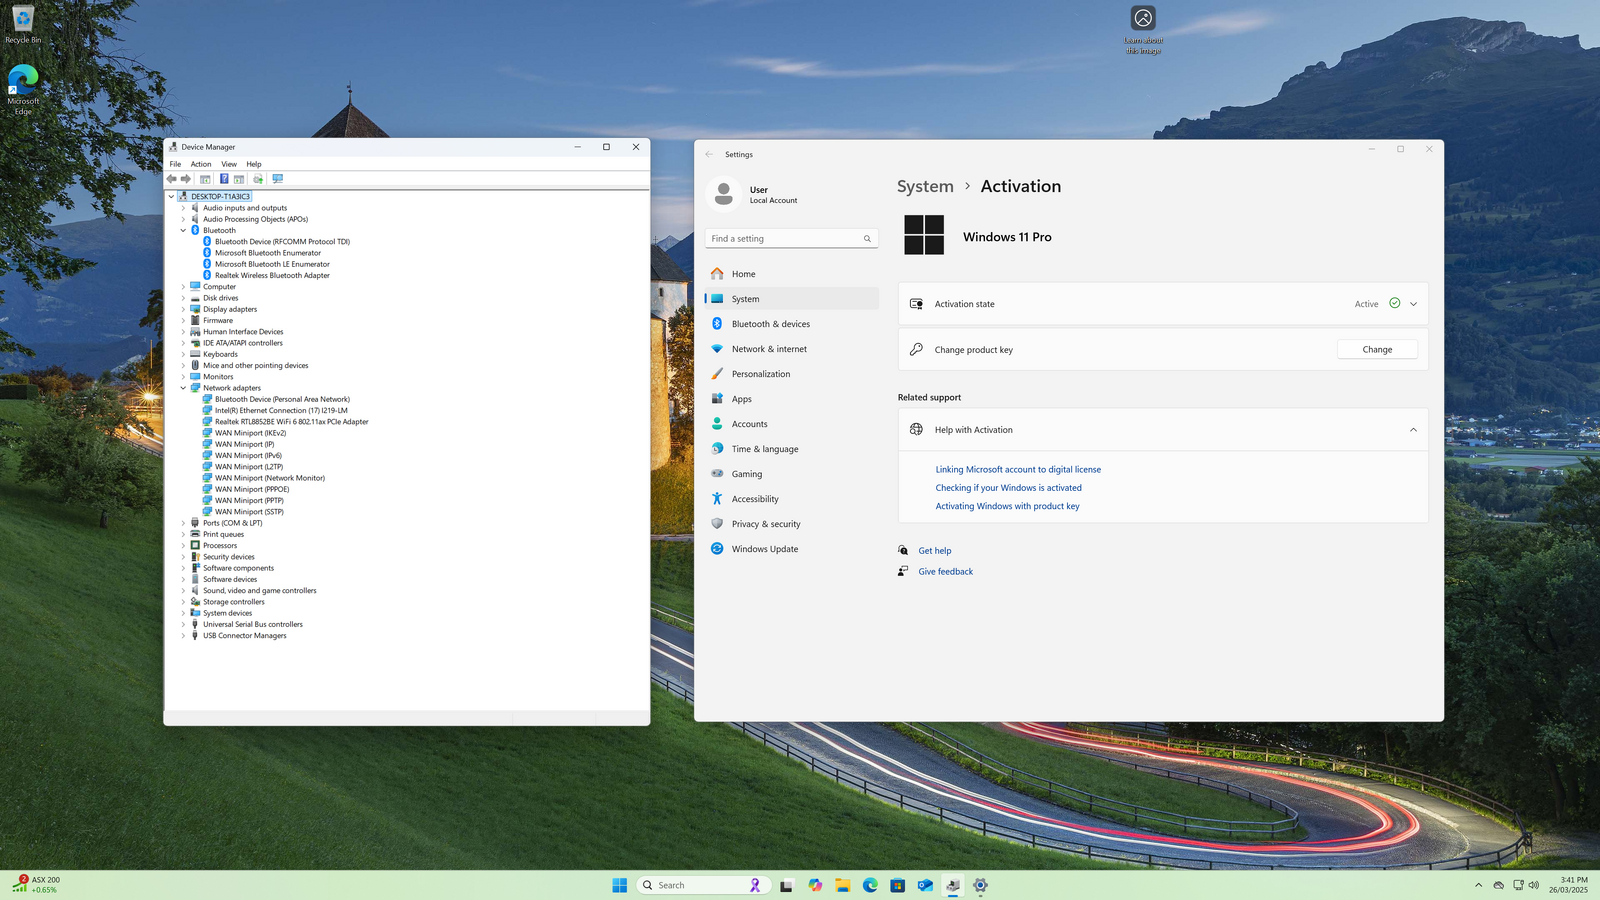Open Accessibility in Settings sidebar
Viewport: 1600px width, 900px height.
(x=792, y=499)
